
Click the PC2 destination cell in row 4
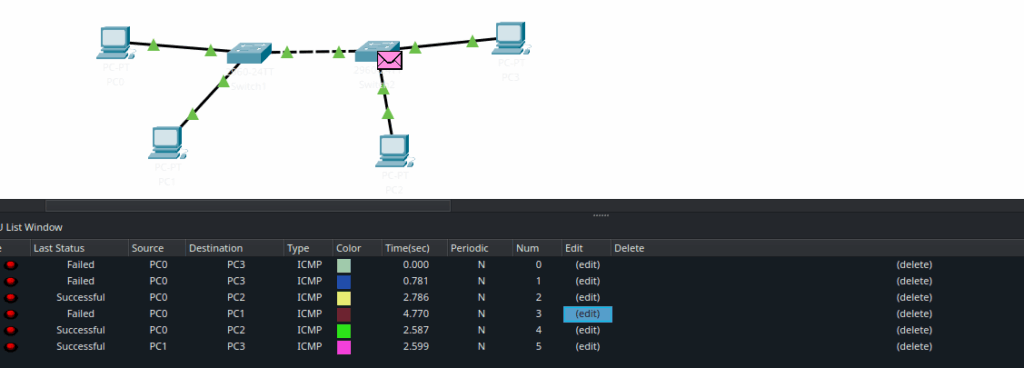point(236,330)
